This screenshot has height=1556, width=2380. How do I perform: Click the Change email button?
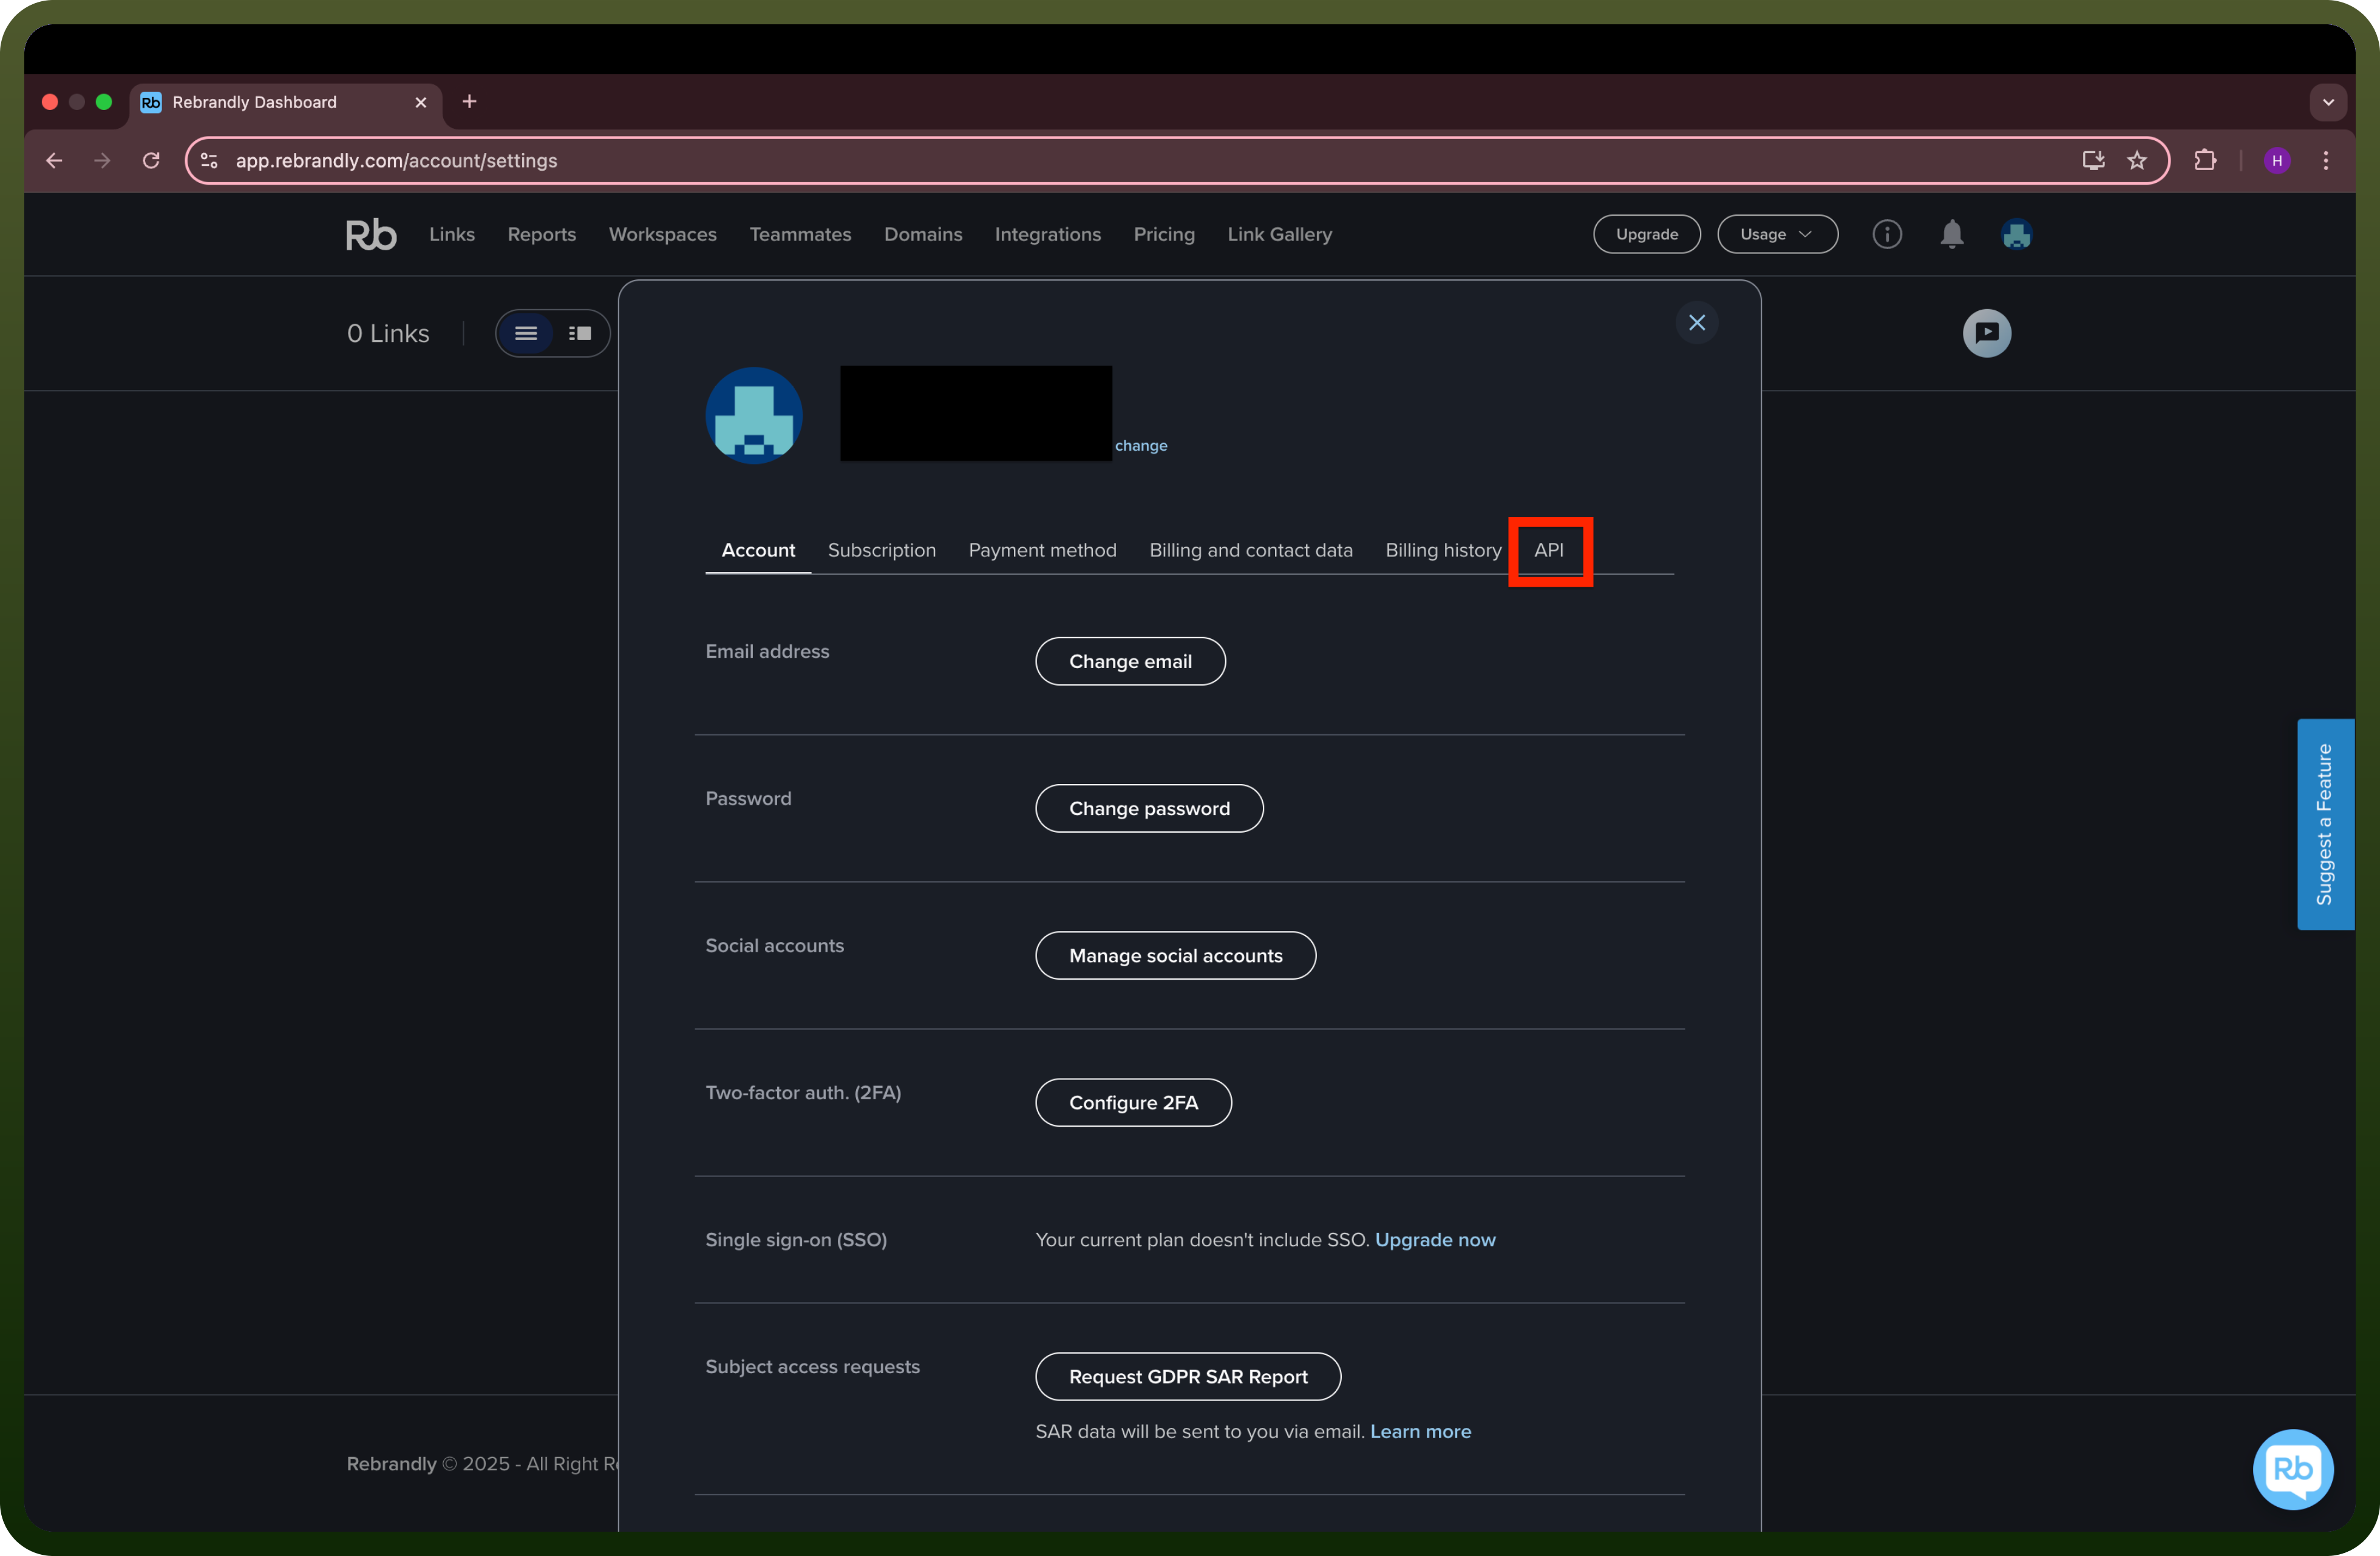point(1130,661)
